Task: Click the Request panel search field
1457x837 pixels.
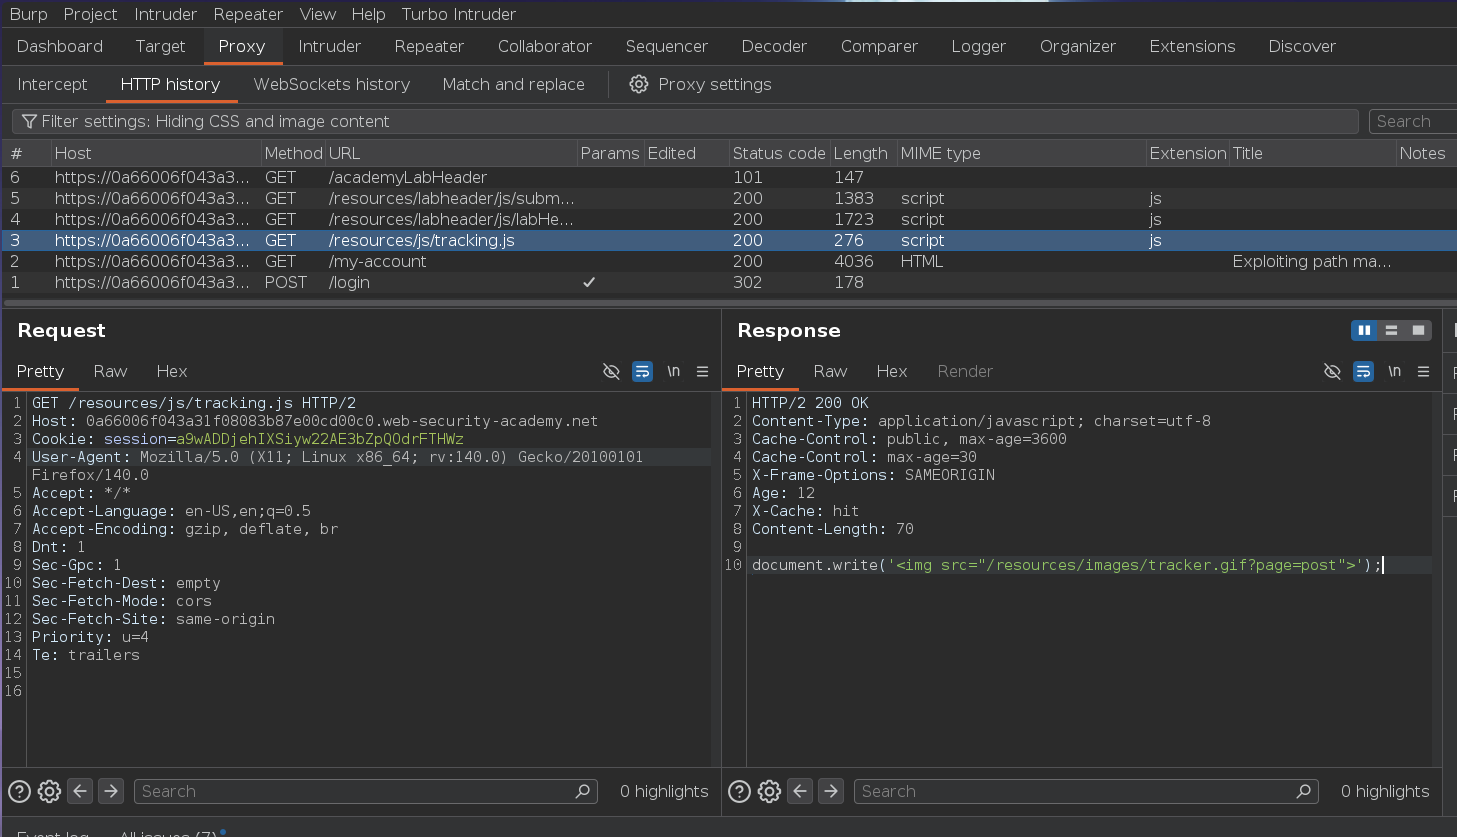Action: [366, 791]
